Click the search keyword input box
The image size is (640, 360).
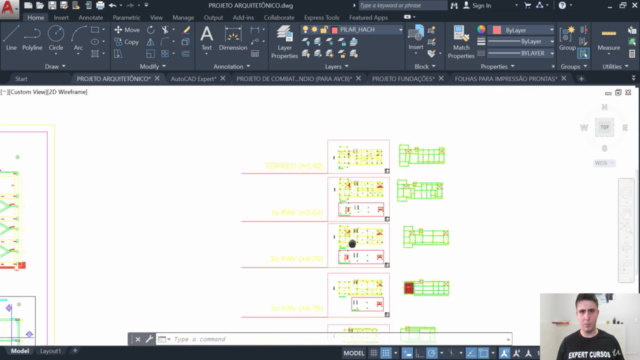402,5
